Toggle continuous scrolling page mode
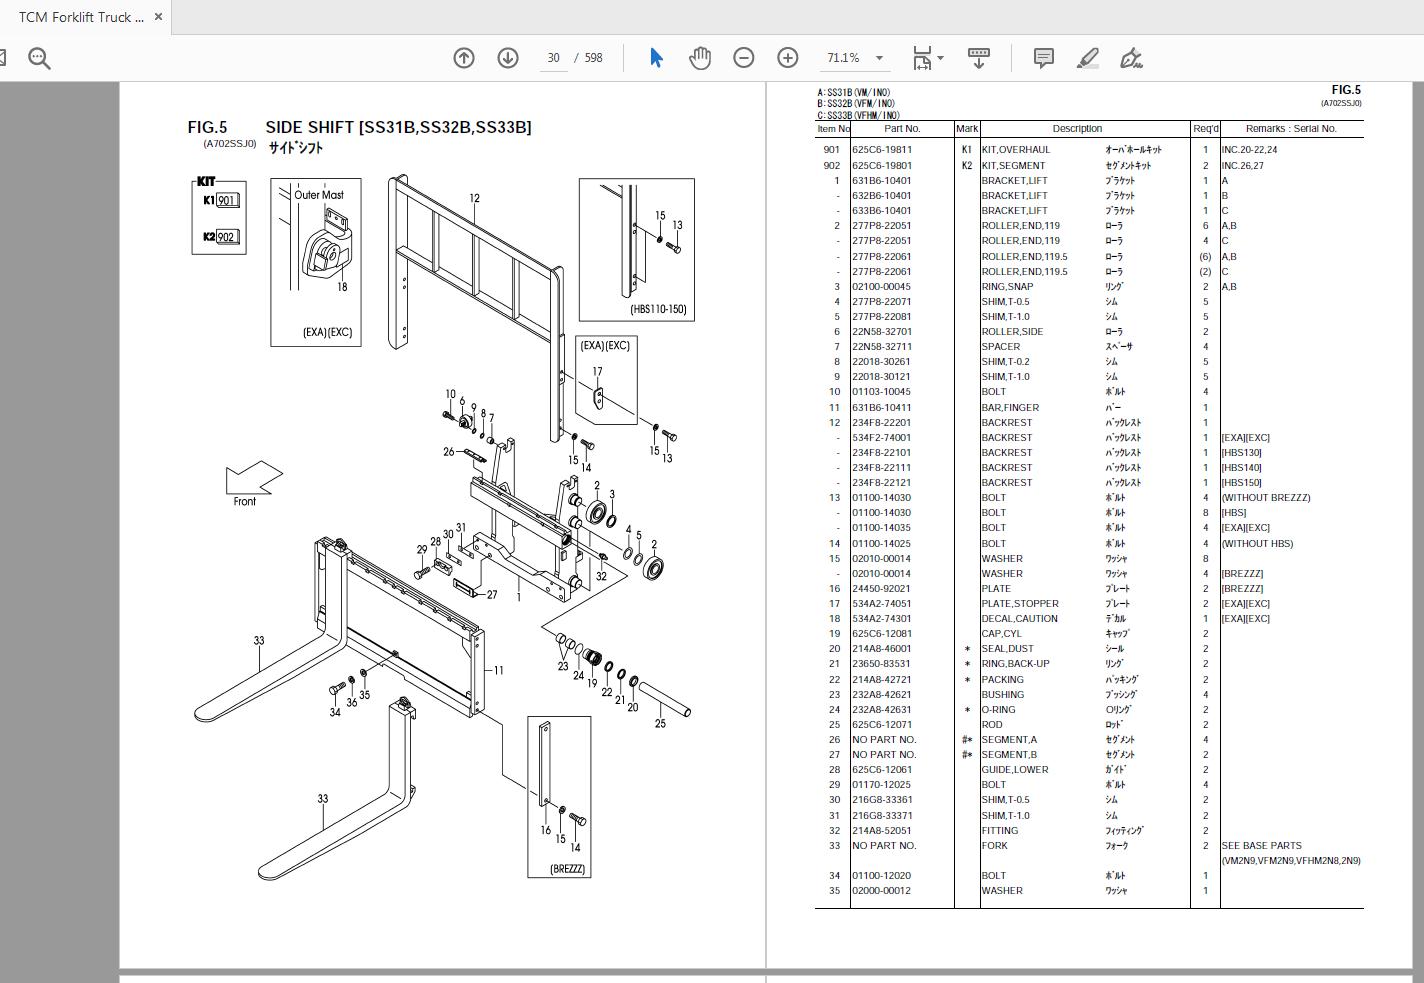The image size is (1424, 983). 978,58
